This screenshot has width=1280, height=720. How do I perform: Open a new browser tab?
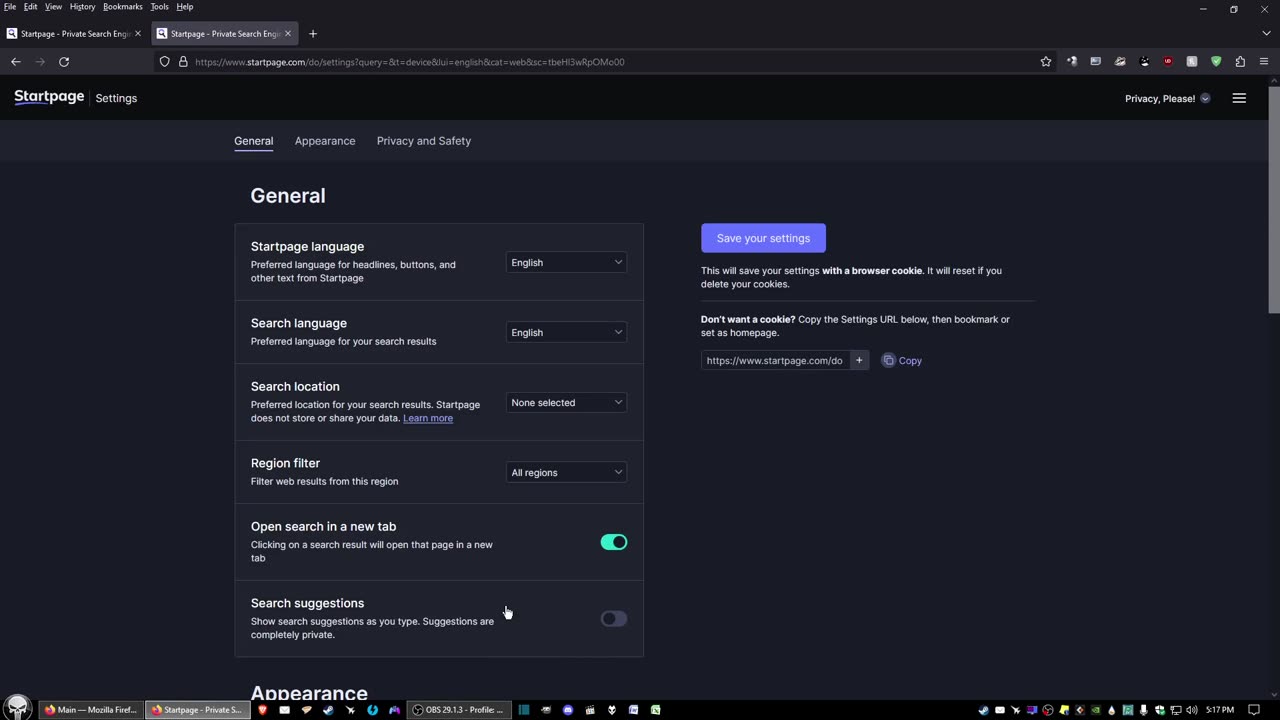313,33
